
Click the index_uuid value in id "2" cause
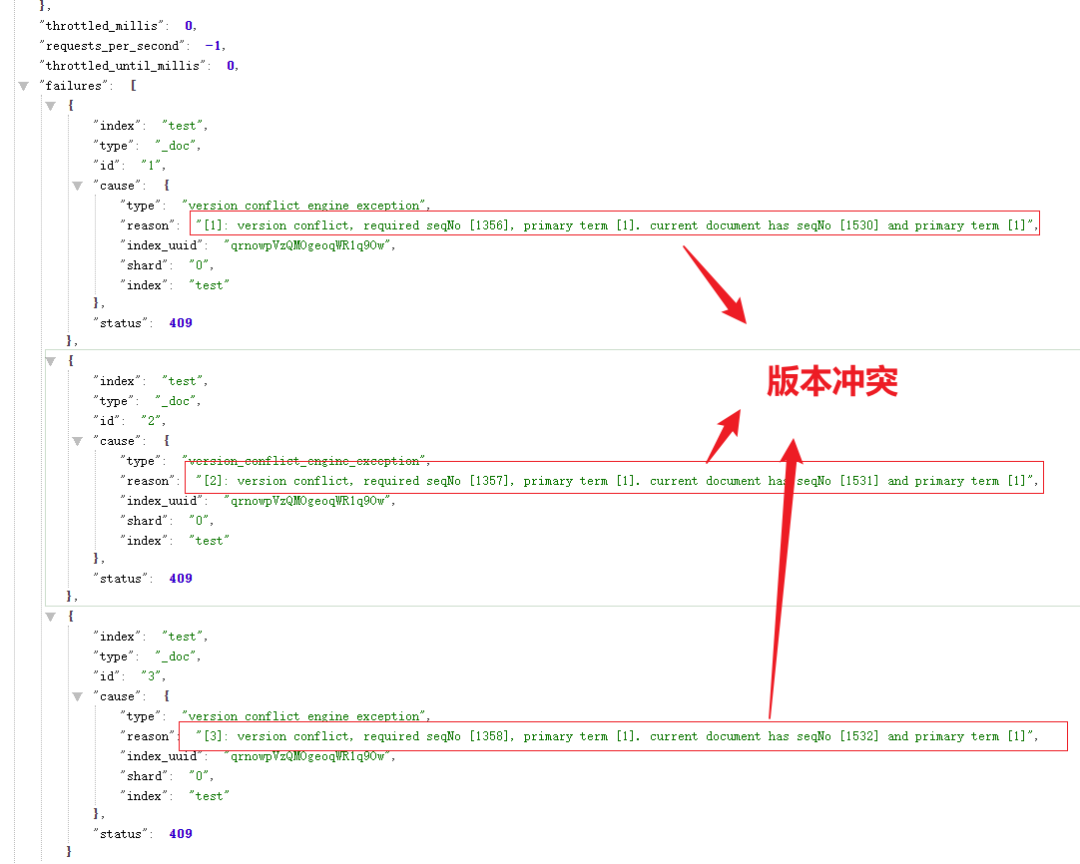tap(308, 501)
